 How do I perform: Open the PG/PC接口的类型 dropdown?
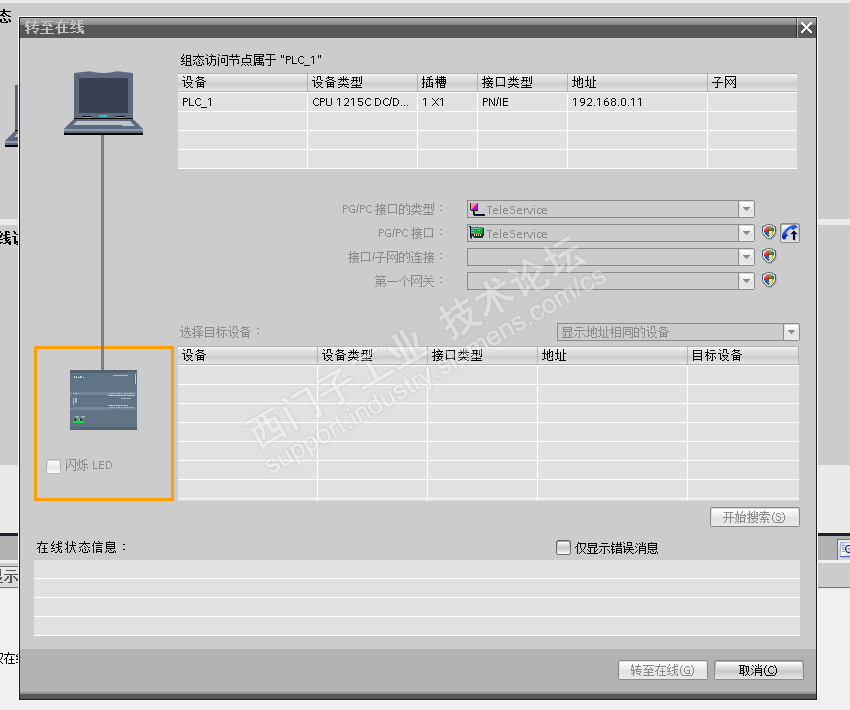tap(746, 209)
